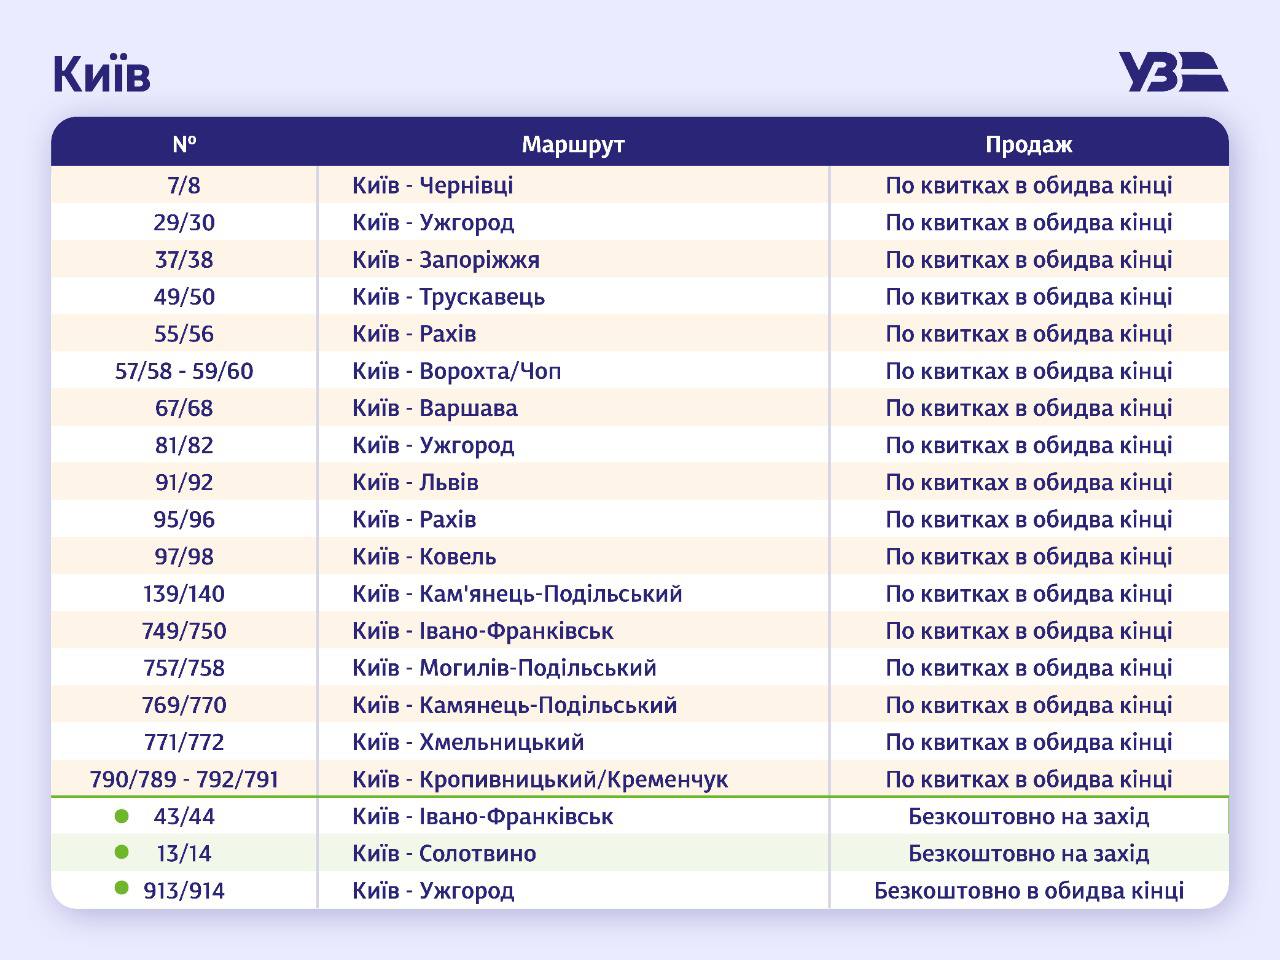This screenshot has height=960, width=1280.
Task: Click the Київ - Могилів-Подільський route
Action: point(504,668)
